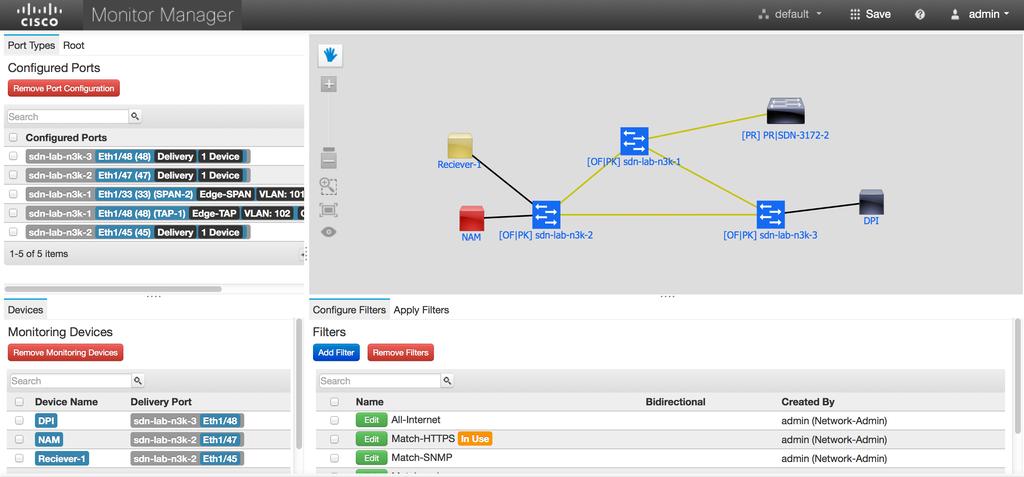Screen dimensions: 1024x477
Task: Click Save in the top bar
Action: tap(870, 14)
